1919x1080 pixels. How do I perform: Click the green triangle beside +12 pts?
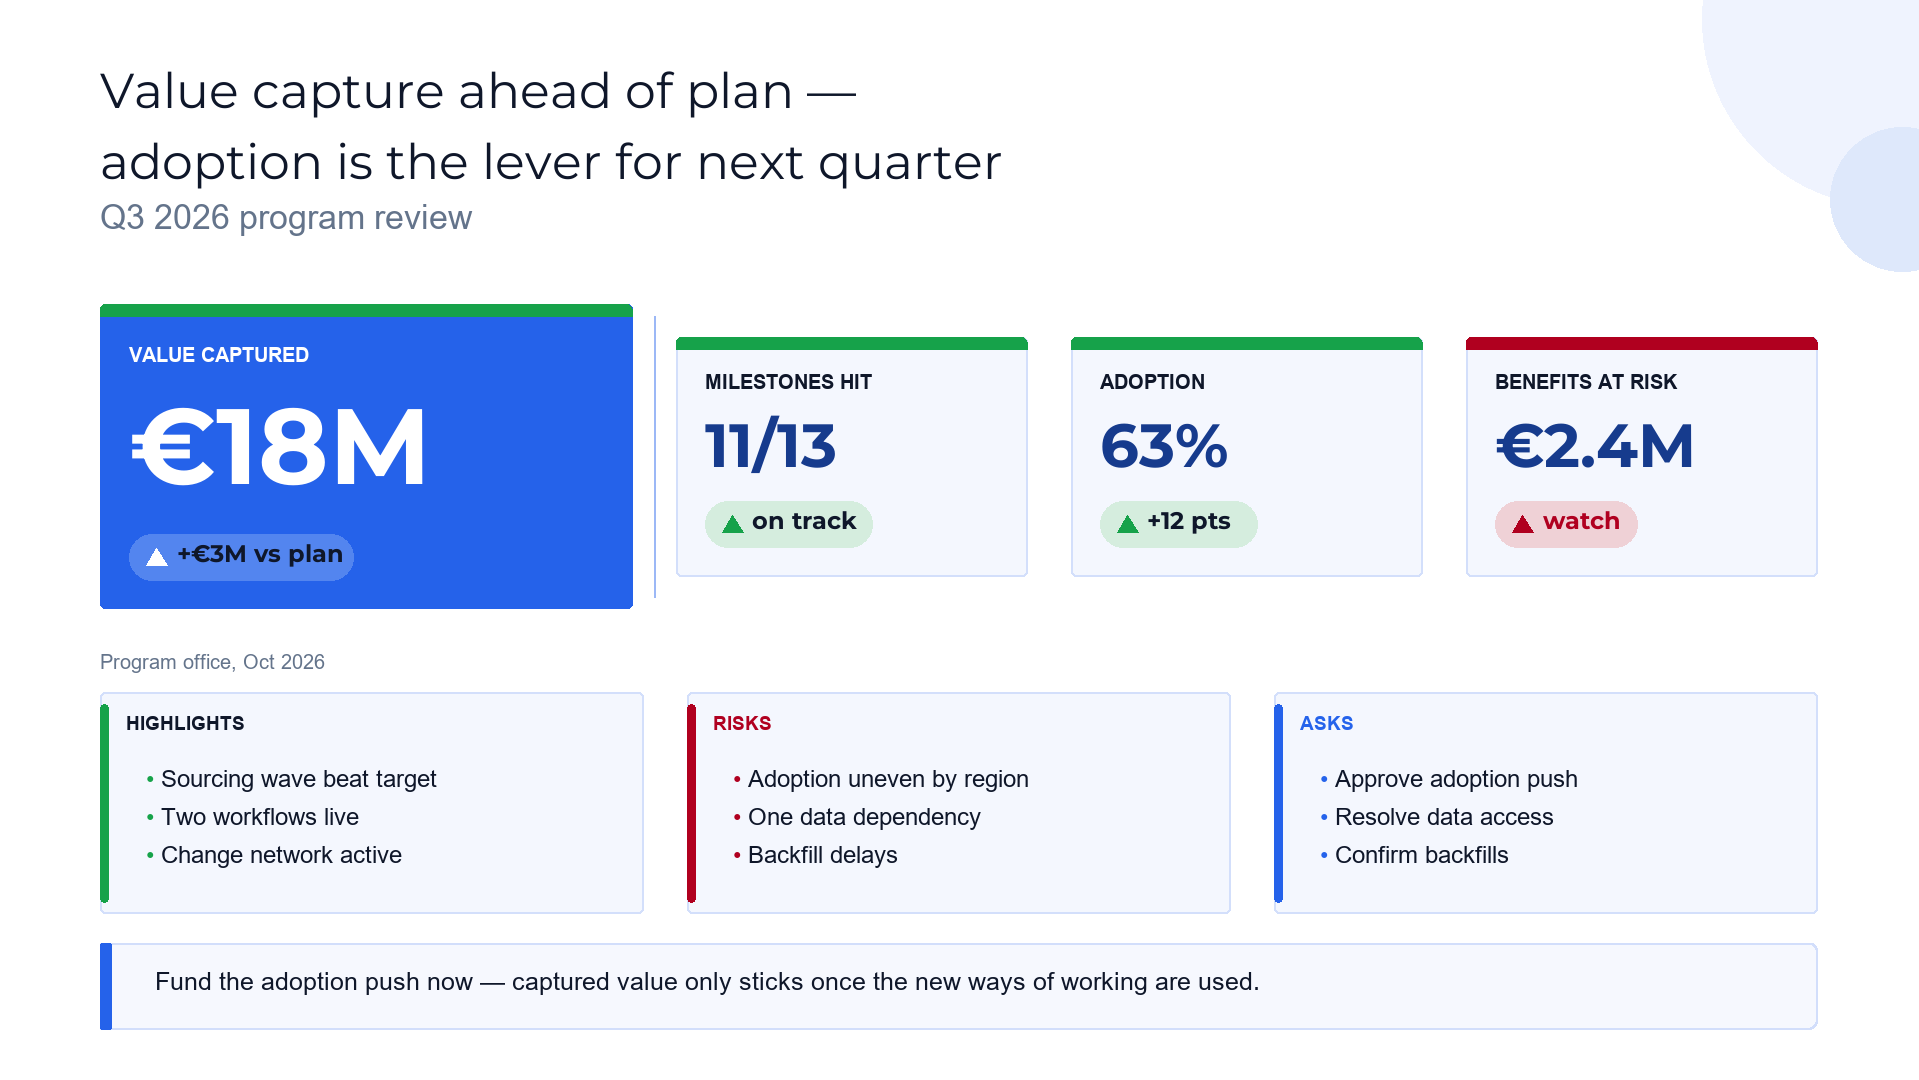(x=1128, y=524)
